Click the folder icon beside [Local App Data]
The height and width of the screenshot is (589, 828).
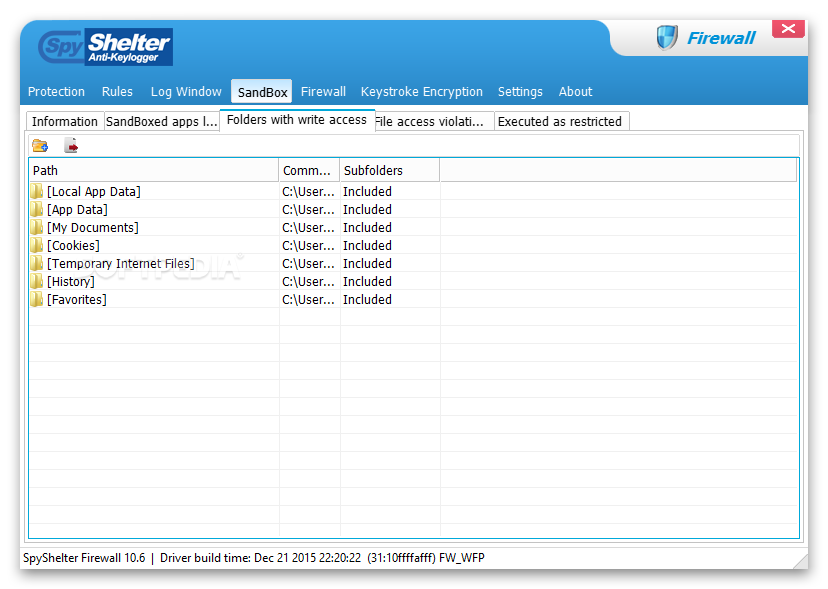[36, 191]
